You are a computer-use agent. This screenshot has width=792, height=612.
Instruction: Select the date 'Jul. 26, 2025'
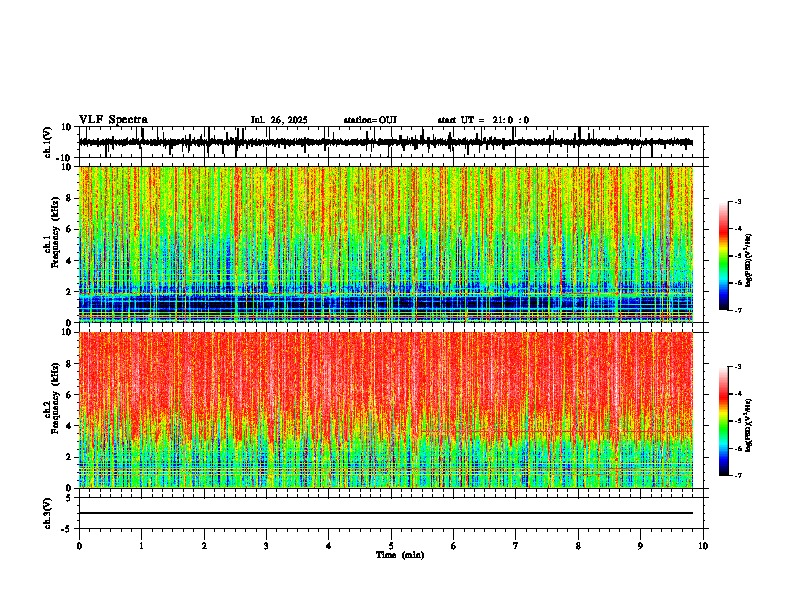point(279,120)
